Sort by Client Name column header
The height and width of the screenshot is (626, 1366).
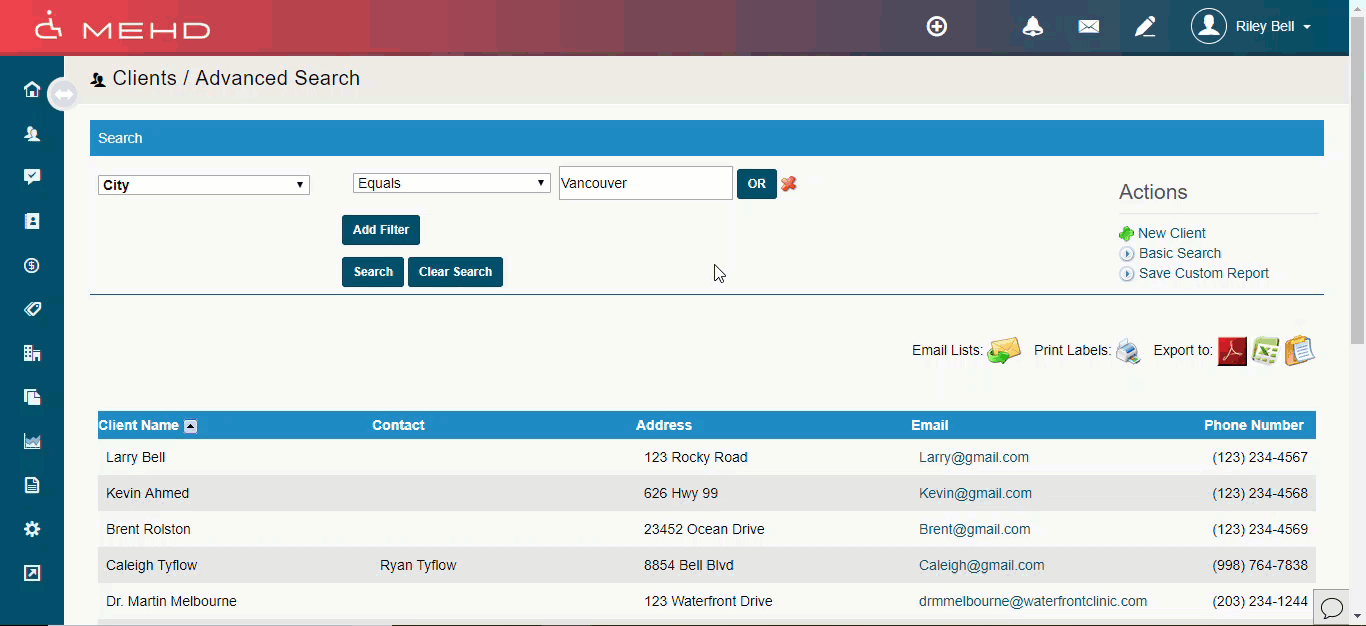coord(139,425)
